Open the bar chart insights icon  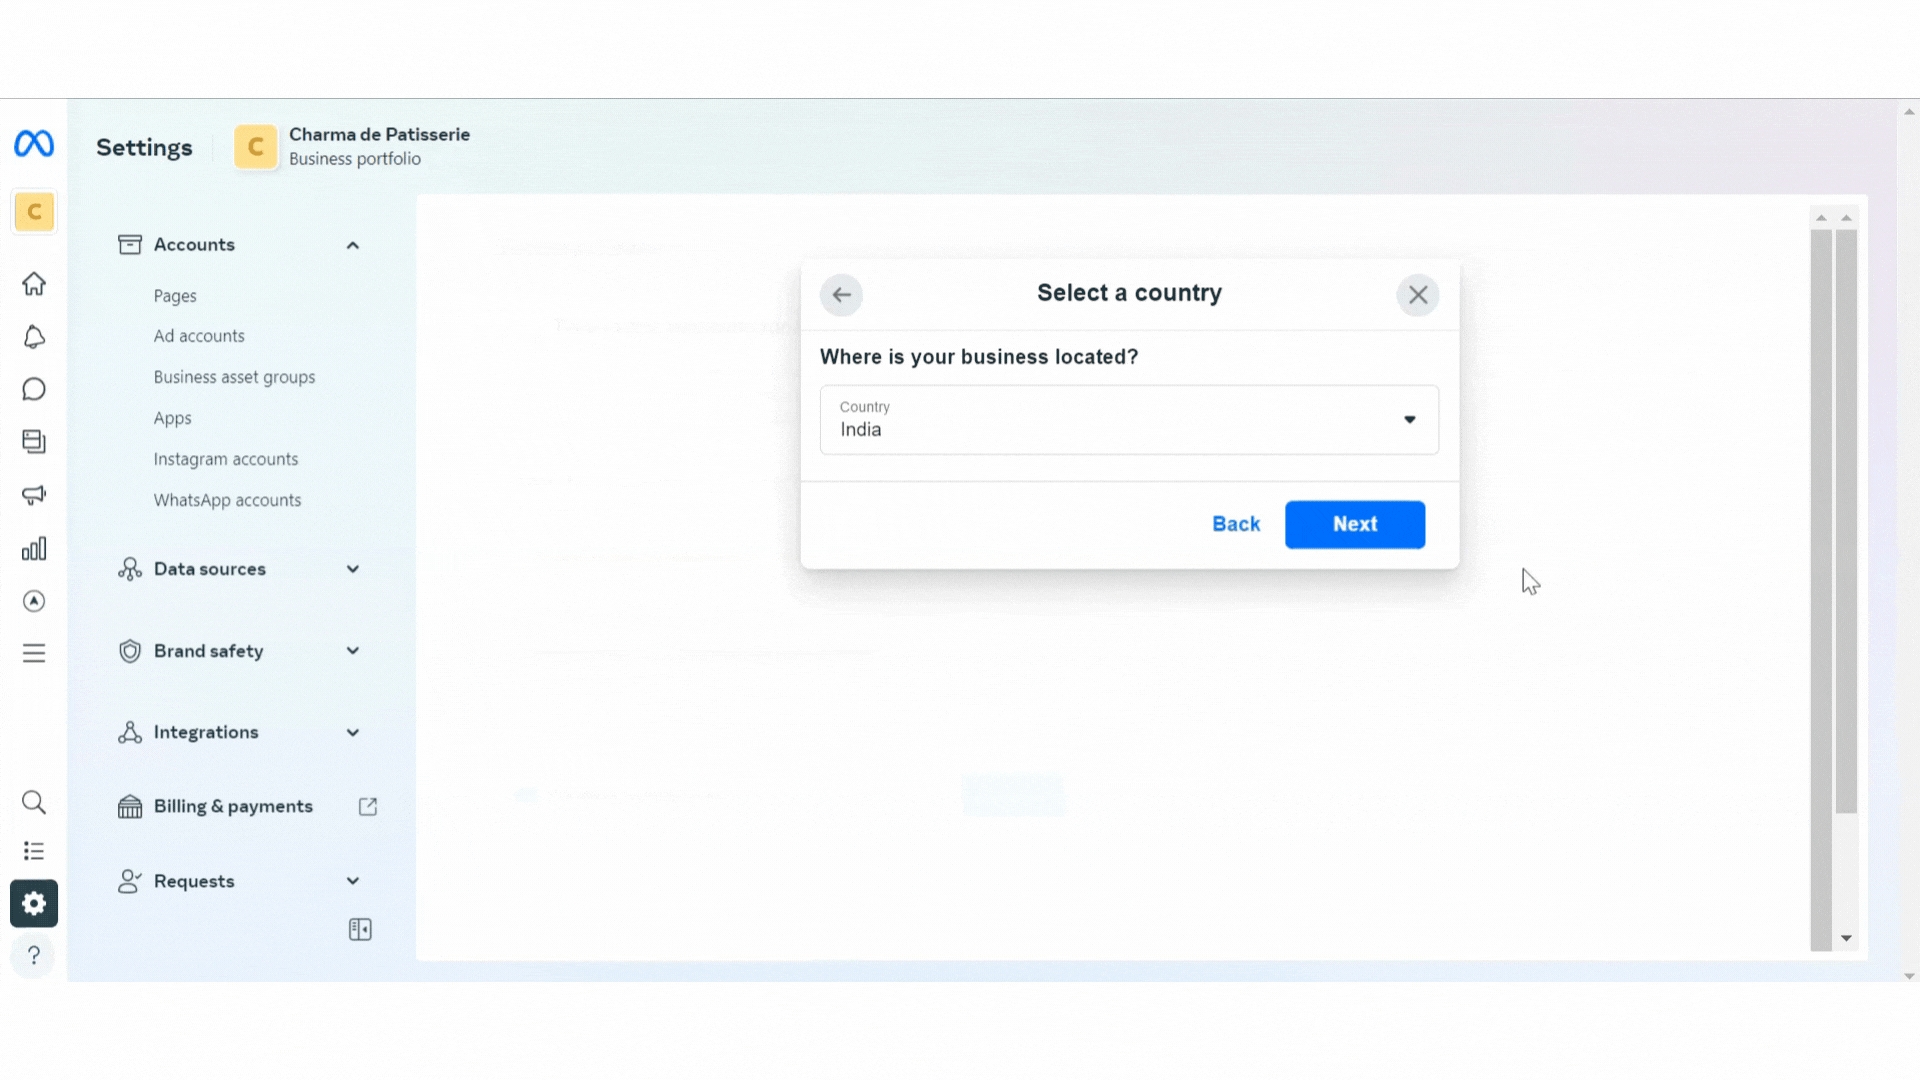[34, 549]
